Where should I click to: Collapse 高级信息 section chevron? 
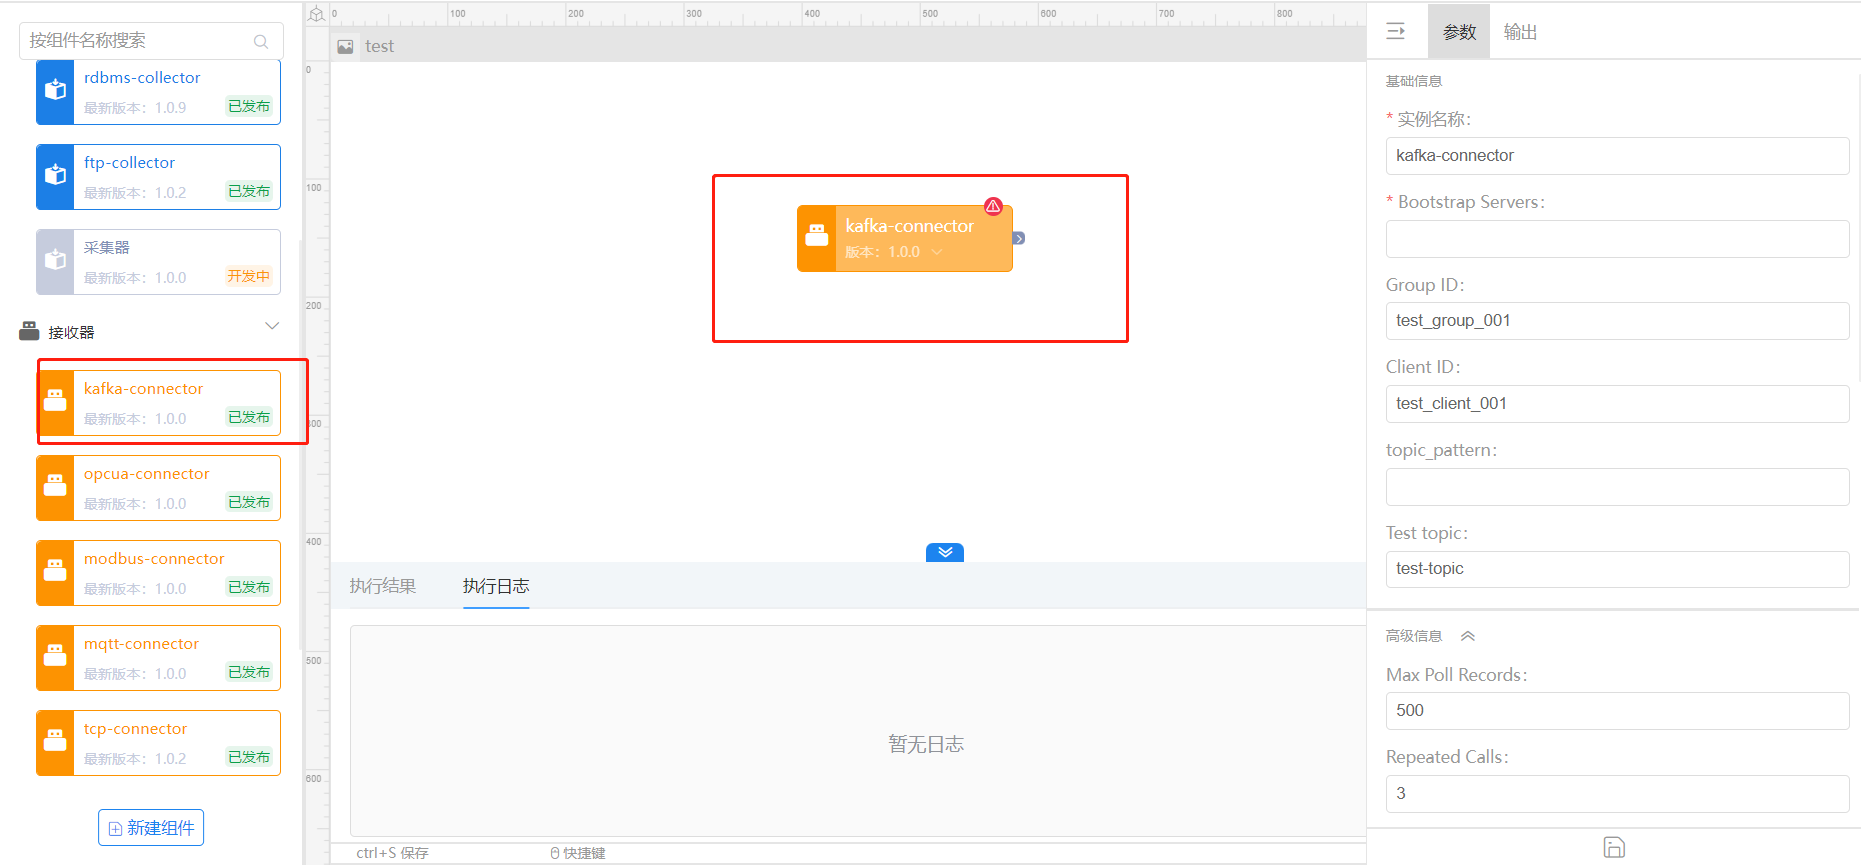pos(1468,636)
